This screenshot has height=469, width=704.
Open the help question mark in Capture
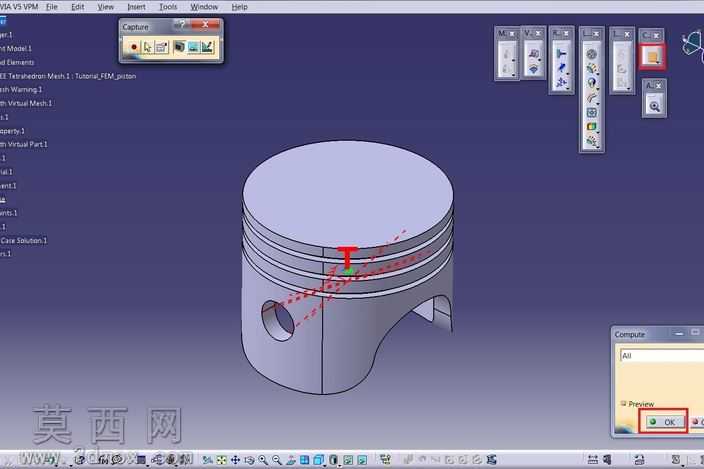pyautogui.click(x=181, y=25)
